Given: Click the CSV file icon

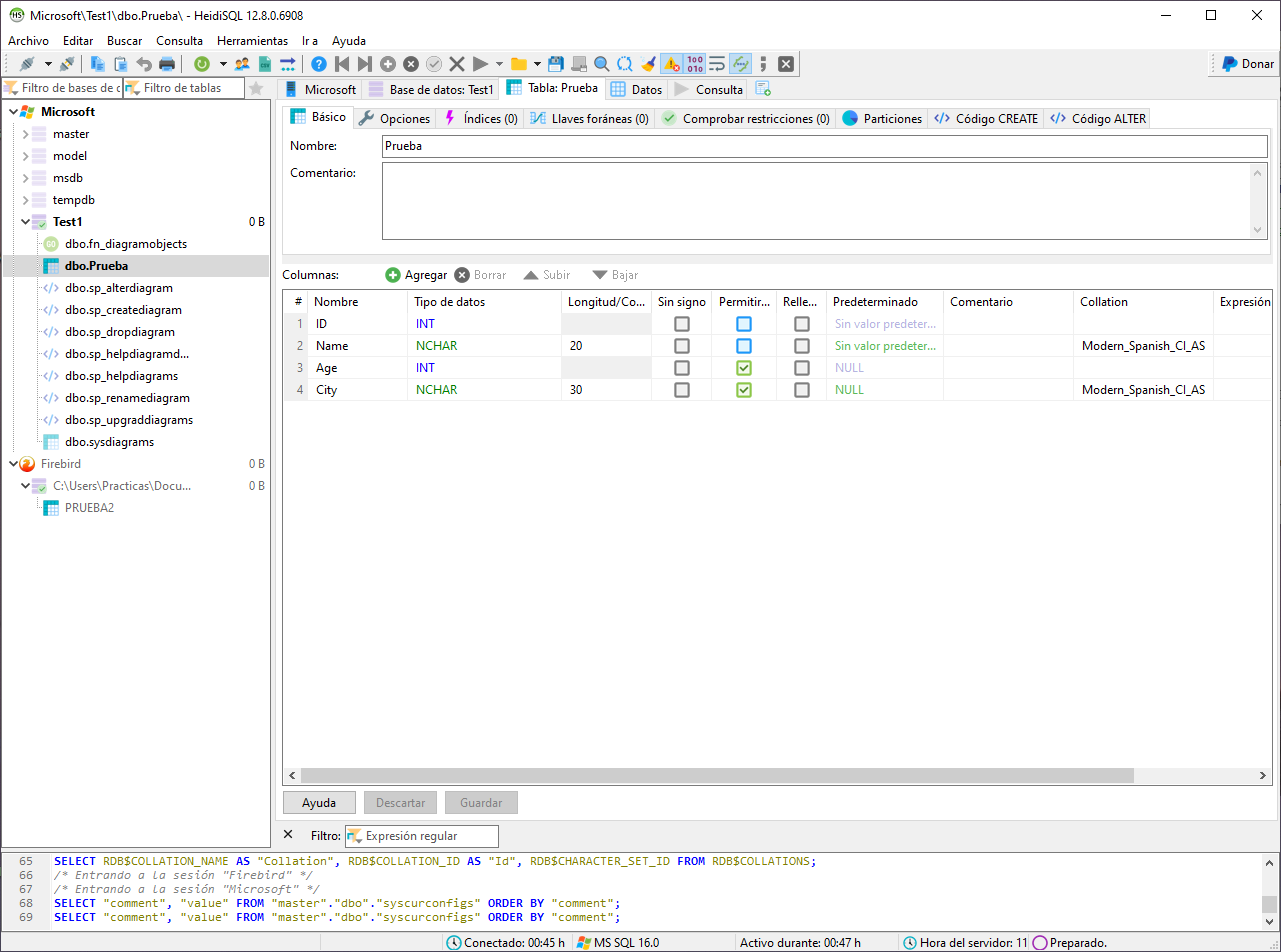Looking at the screenshot, I should (265, 64).
